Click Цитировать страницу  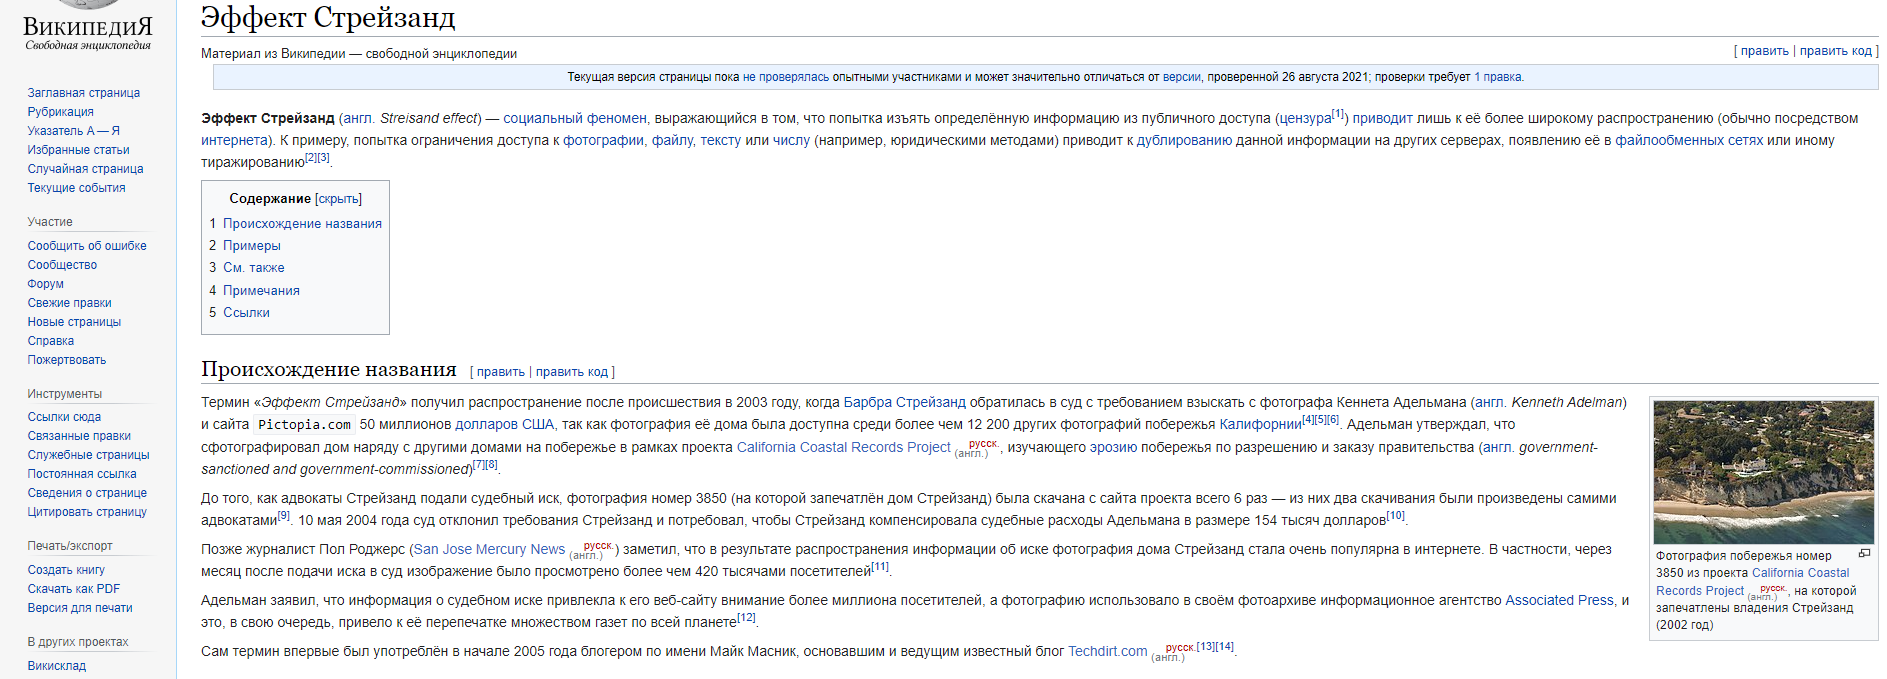[87, 512]
